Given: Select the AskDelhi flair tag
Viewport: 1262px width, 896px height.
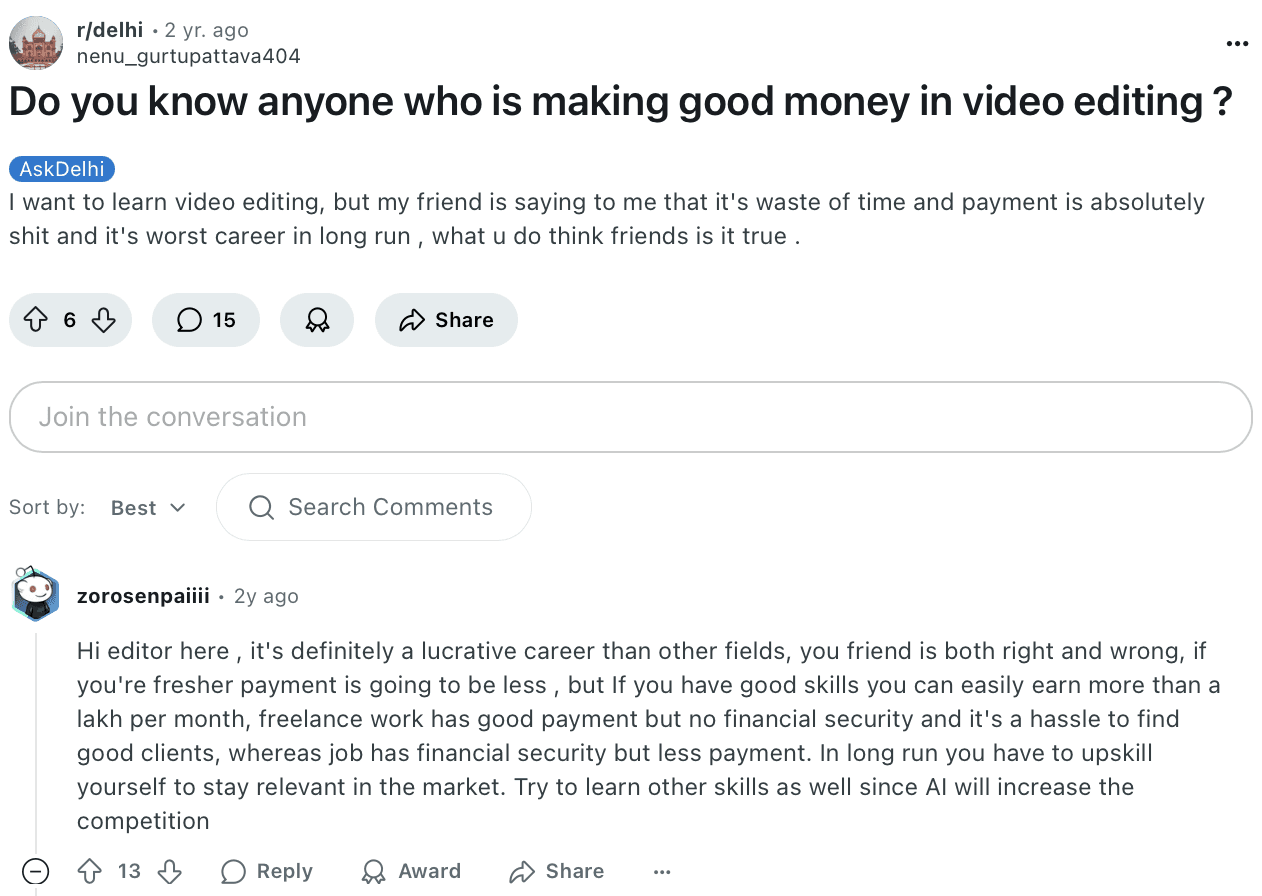Looking at the screenshot, I should [62, 169].
